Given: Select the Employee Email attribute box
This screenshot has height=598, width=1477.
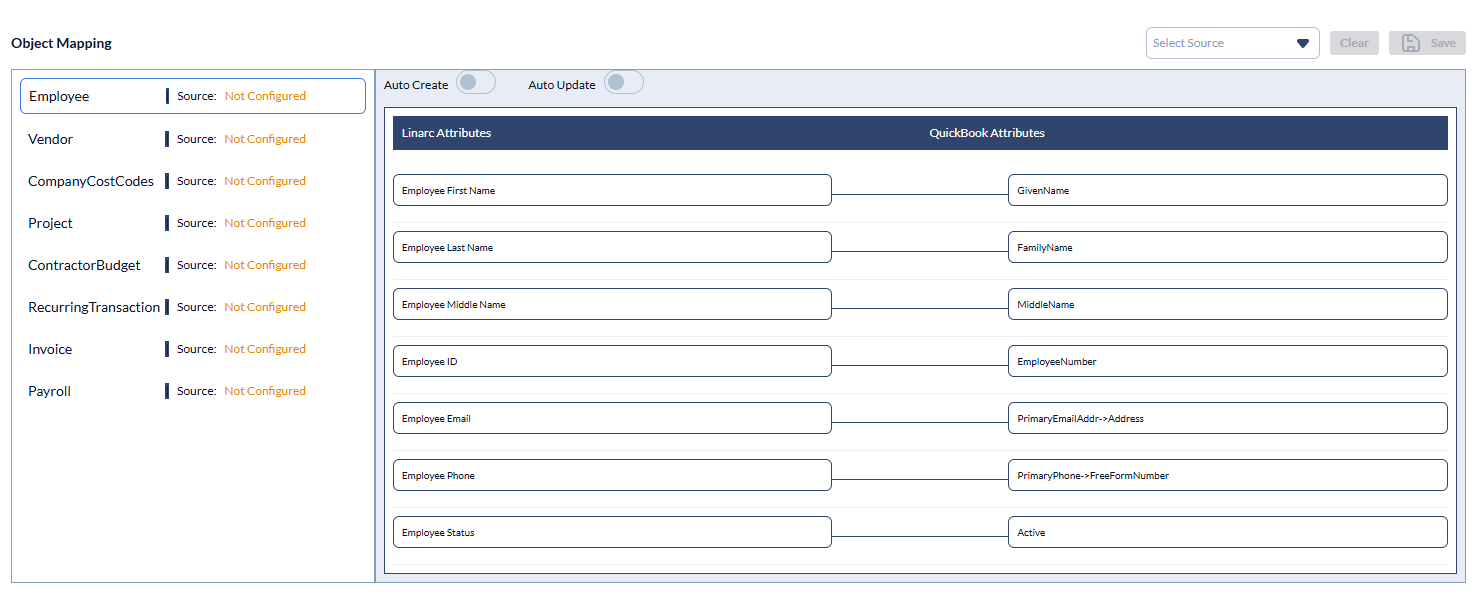Looking at the screenshot, I should pyautogui.click(x=611, y=418).
